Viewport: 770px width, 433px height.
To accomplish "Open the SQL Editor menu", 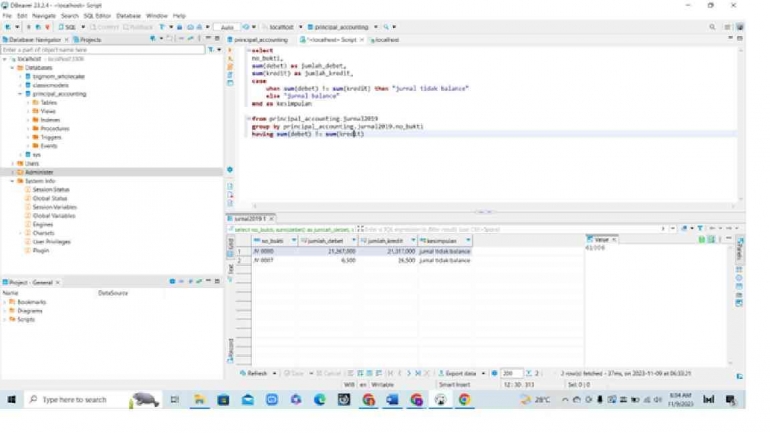I will [x=97, y=16].
